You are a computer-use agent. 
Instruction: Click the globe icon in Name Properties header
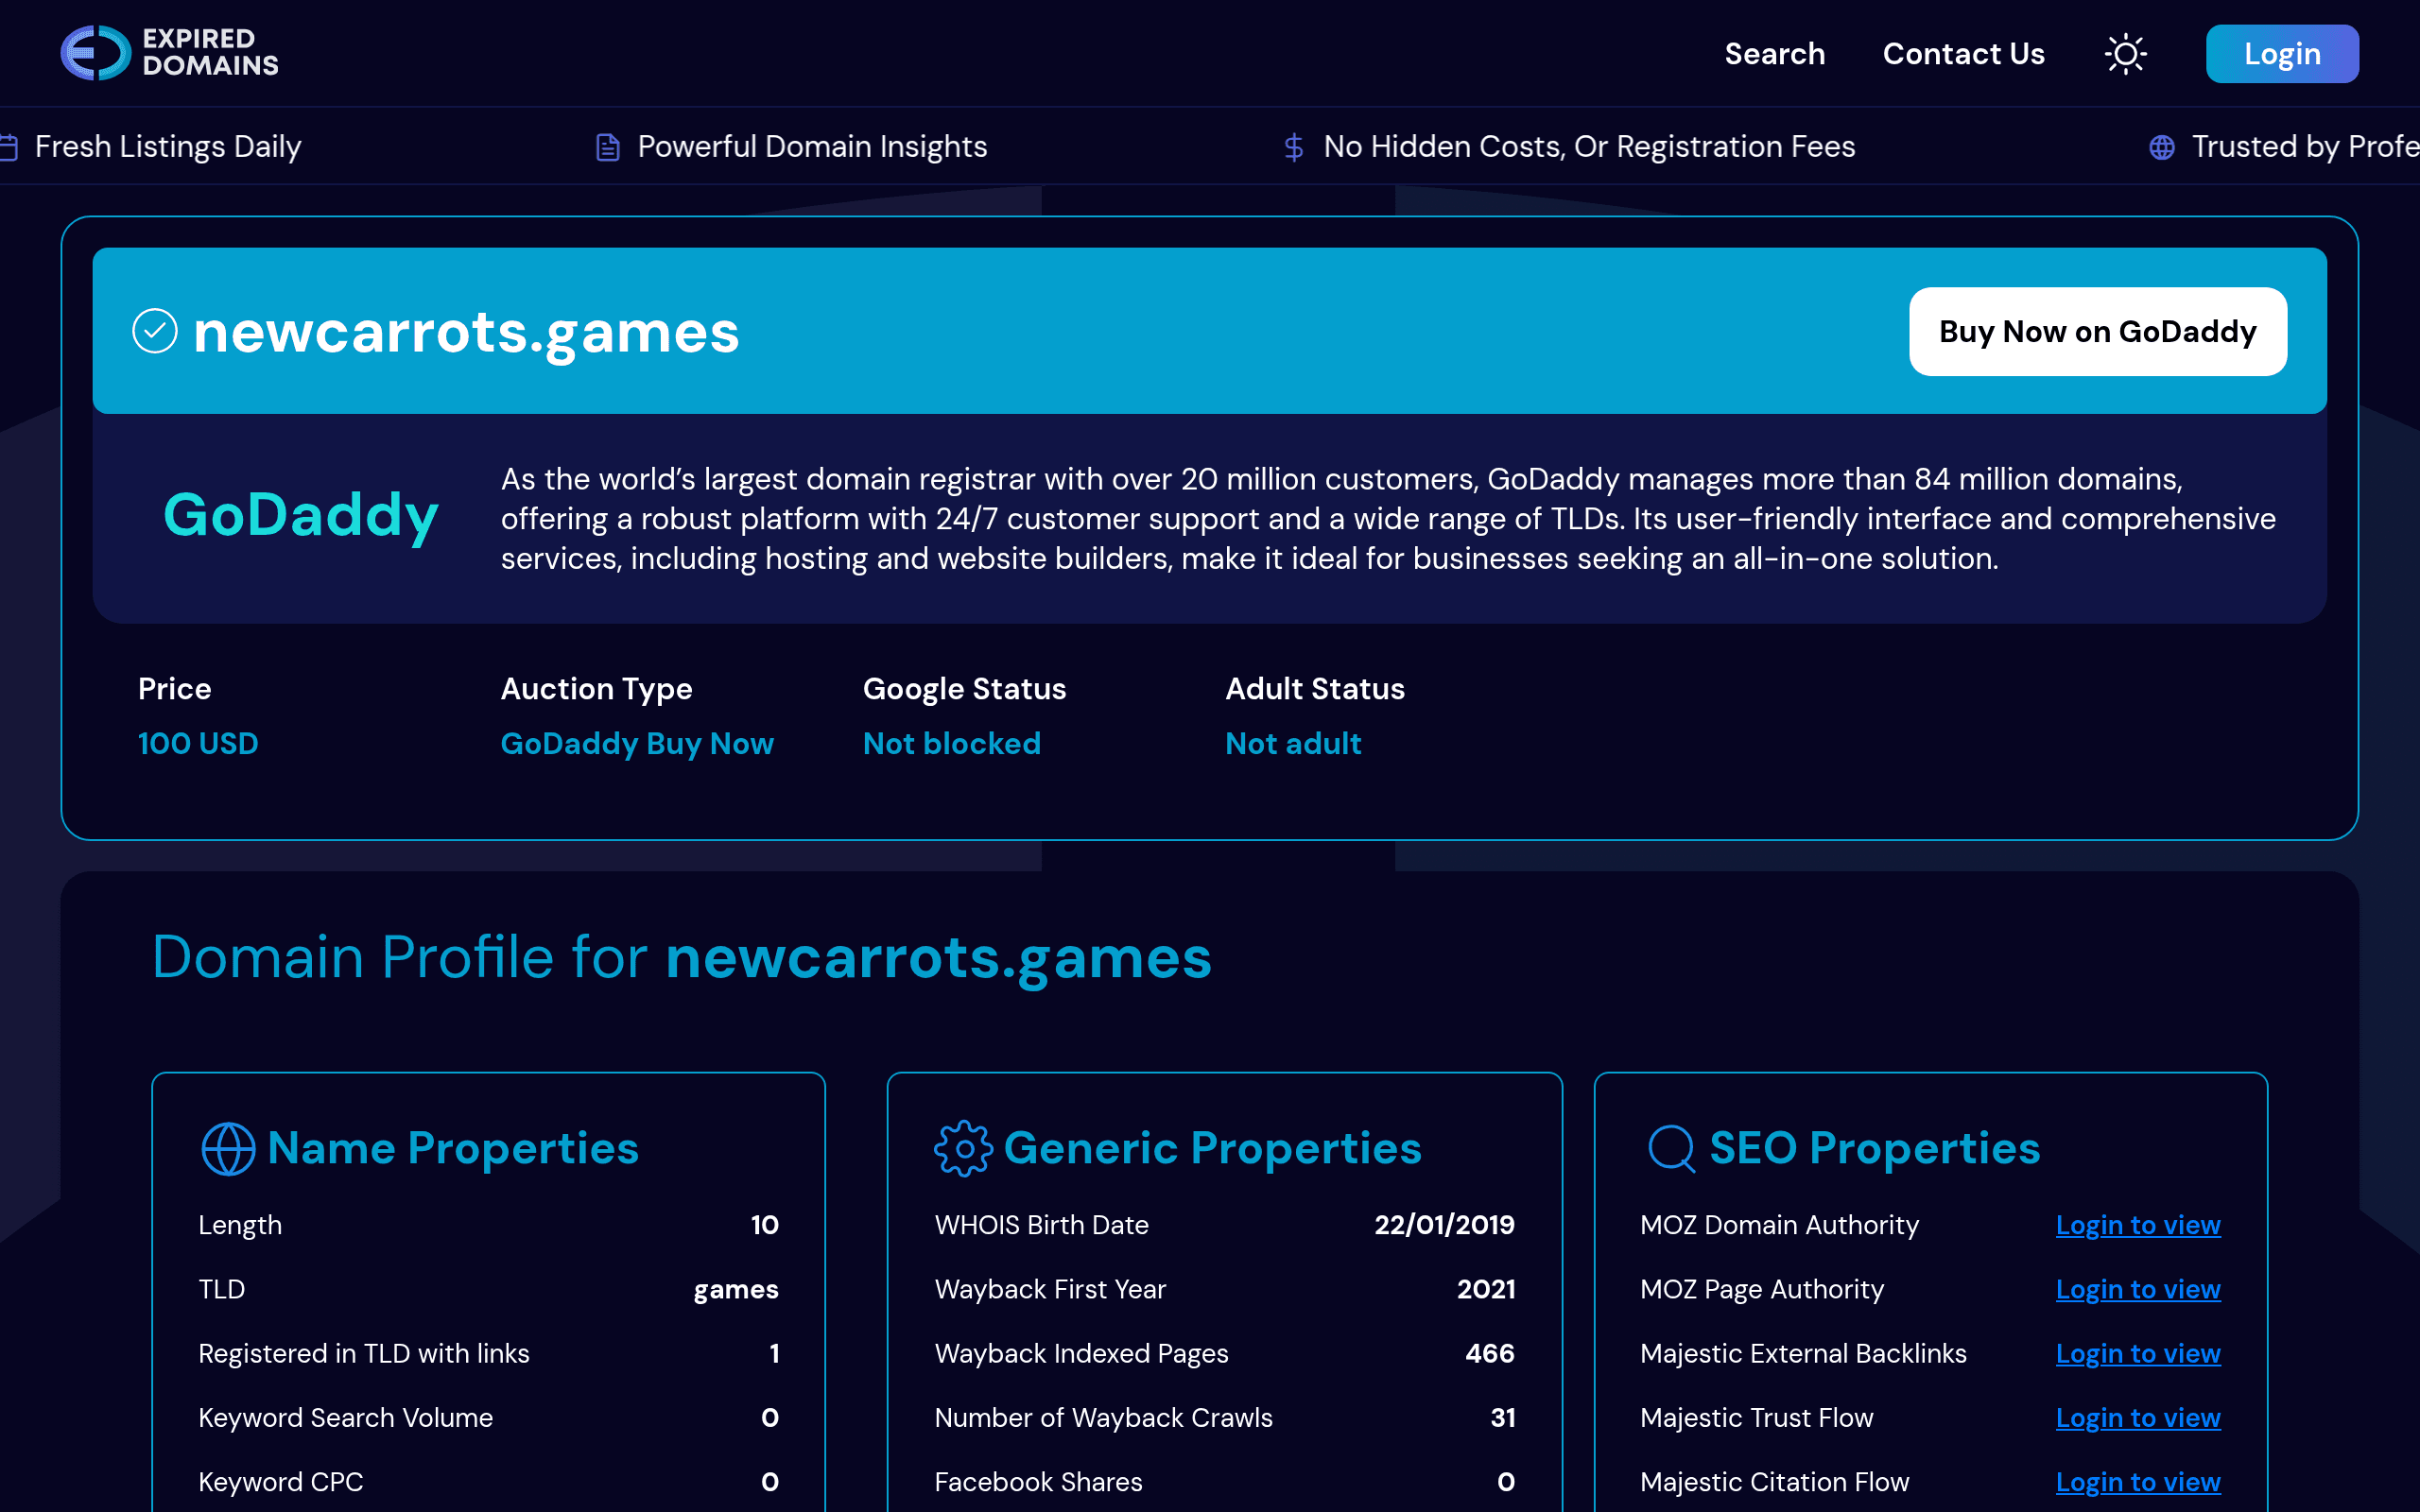[228, 1148]
